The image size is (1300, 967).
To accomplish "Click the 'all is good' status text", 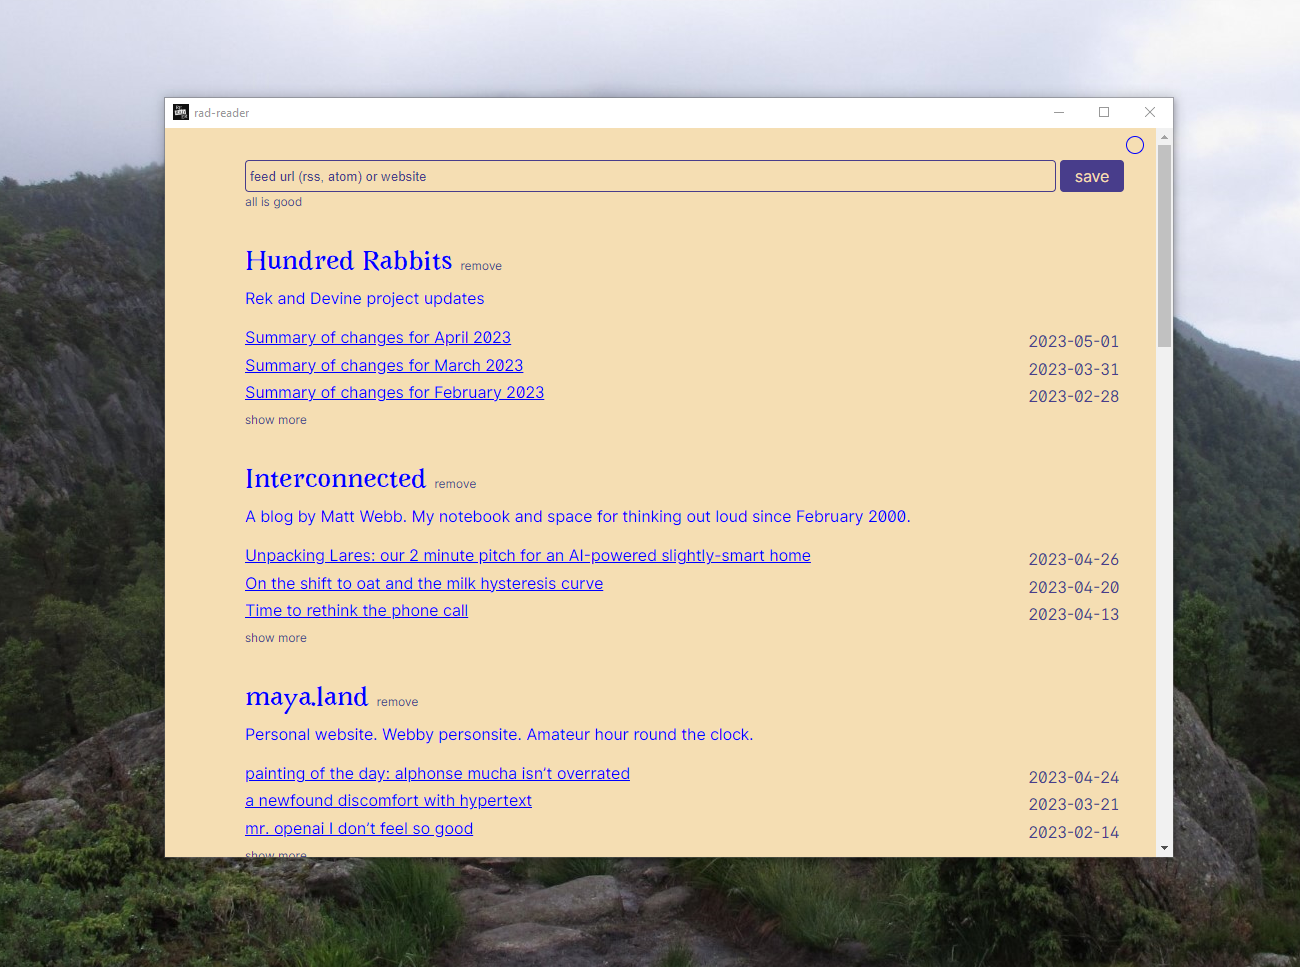I will [x=273, y=202].
